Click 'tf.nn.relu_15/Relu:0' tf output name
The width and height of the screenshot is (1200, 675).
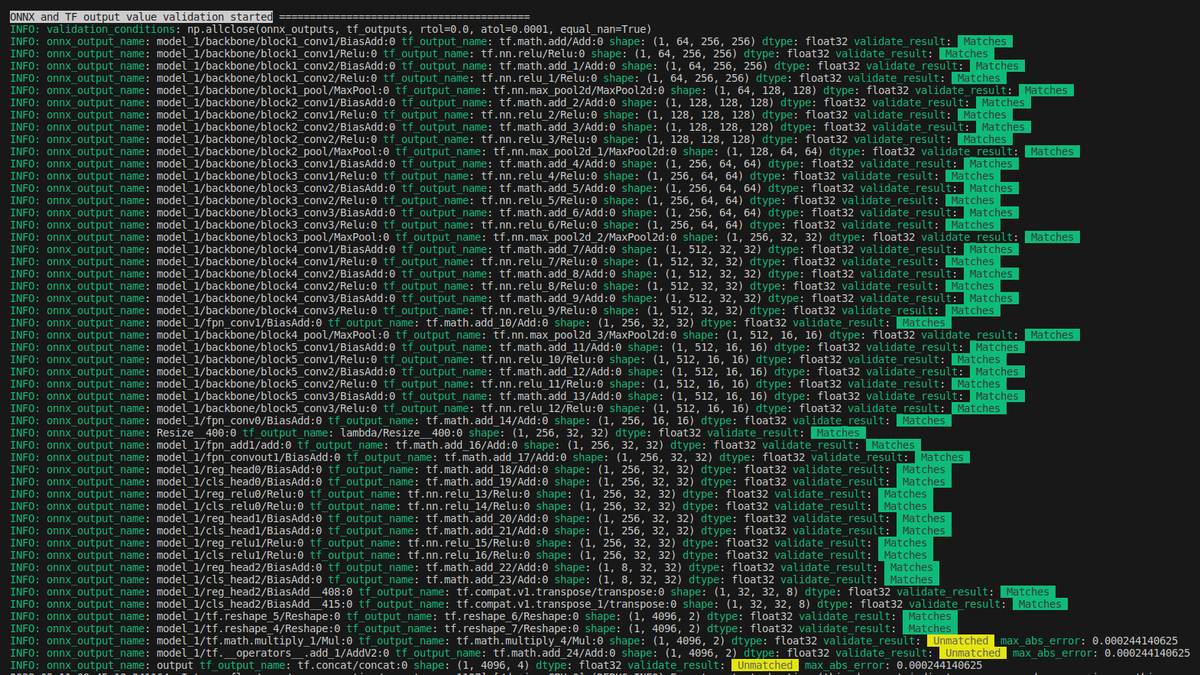(469, 542)
